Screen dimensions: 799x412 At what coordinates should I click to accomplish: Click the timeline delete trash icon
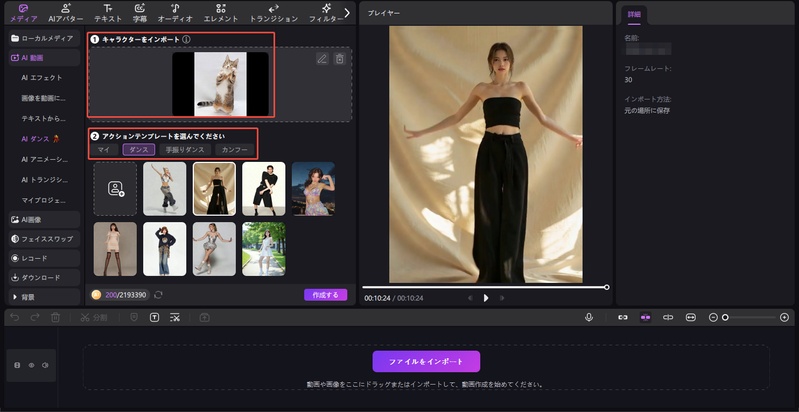pos(55,317)
